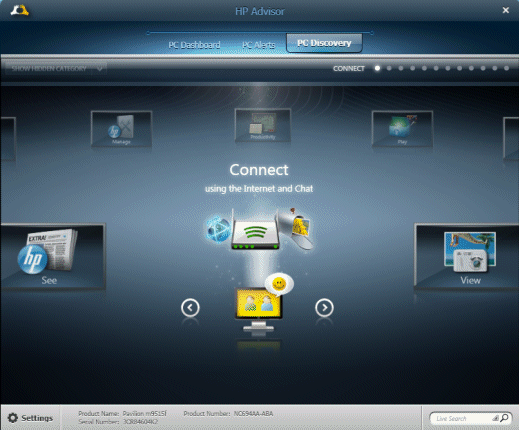519x430 pixels.
Task: Select the last page indicator dot
Action: [507, 68]
